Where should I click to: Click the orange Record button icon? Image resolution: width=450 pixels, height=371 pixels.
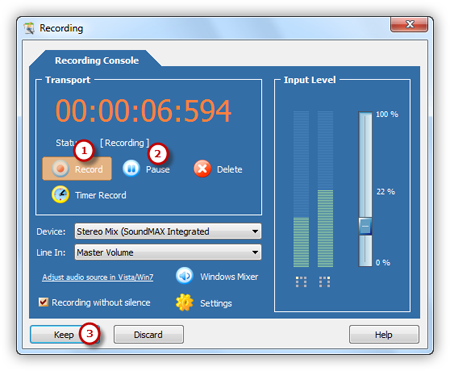[60, 169]
